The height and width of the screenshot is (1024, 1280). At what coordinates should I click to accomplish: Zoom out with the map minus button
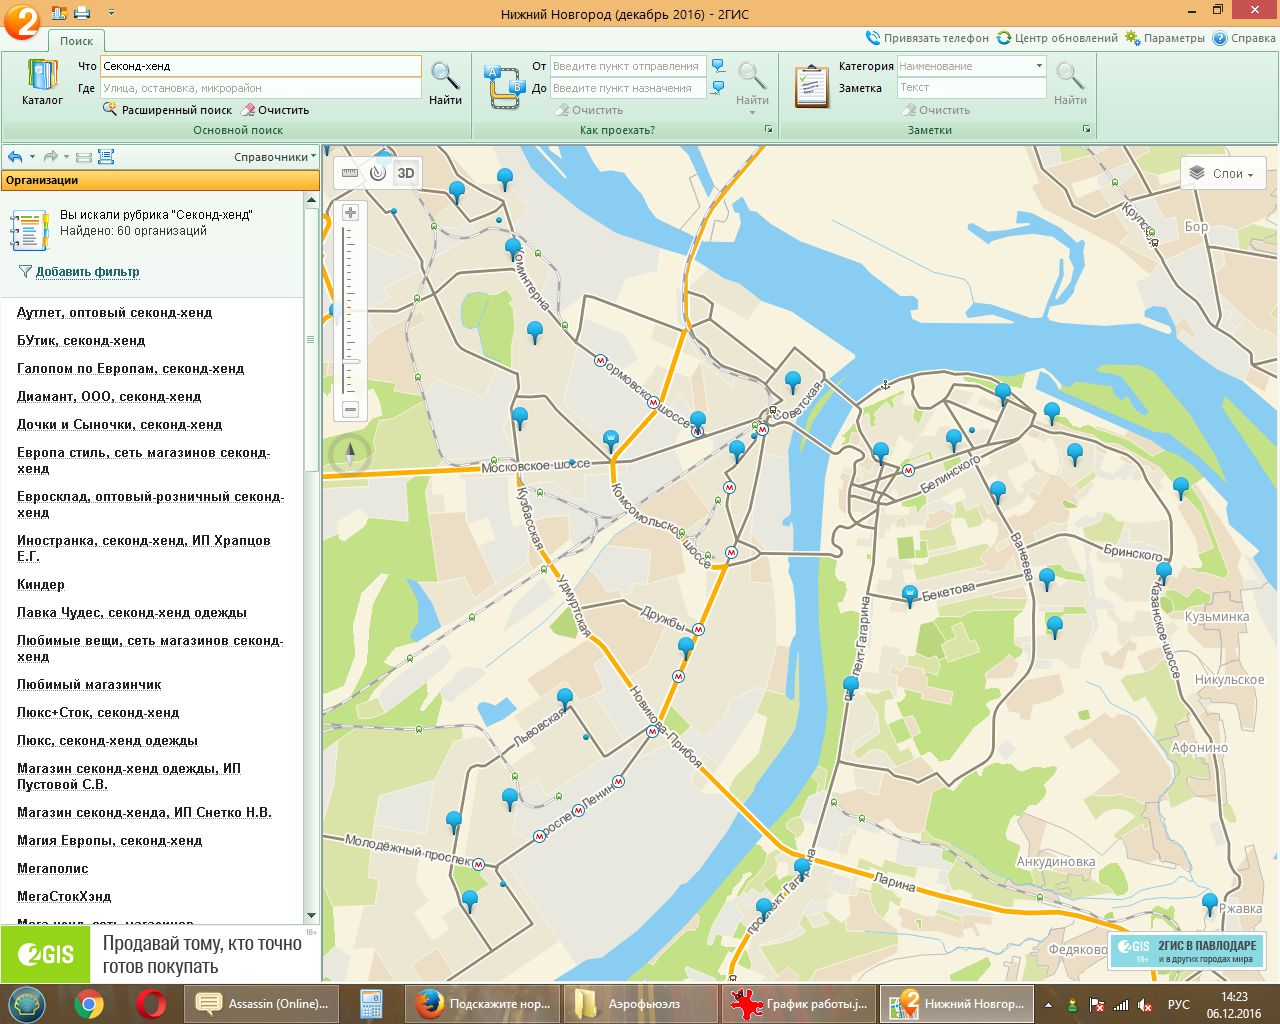pyautogui.click(x=350, y=409)
